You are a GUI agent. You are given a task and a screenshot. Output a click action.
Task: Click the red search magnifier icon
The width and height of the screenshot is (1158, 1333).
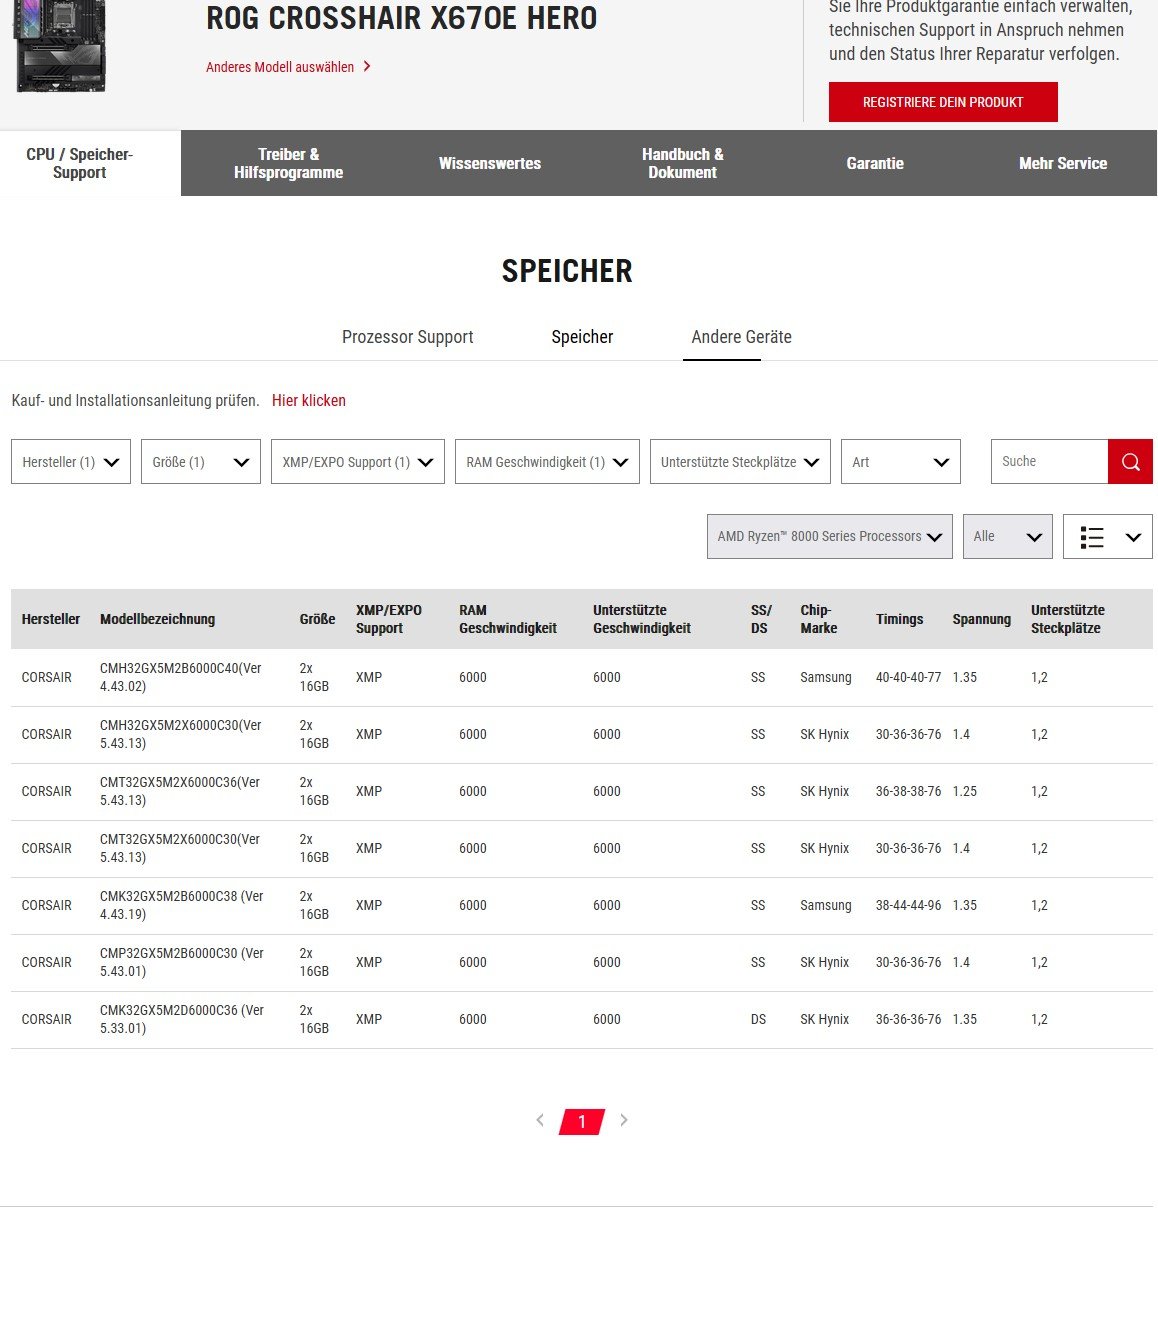point(1130,461)
